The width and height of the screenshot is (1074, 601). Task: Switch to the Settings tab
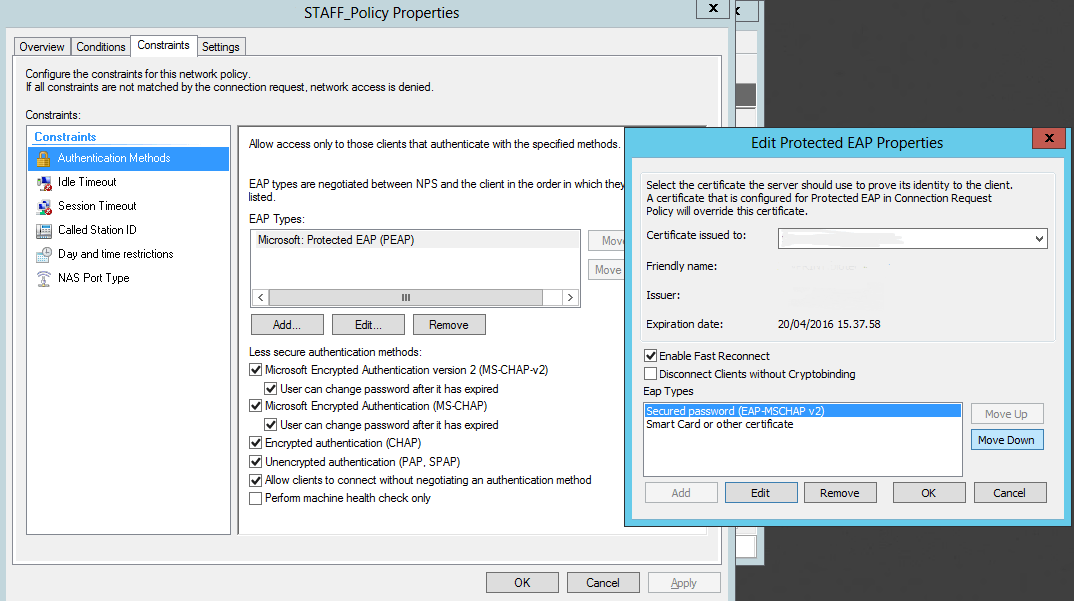(x=221, y=47)
